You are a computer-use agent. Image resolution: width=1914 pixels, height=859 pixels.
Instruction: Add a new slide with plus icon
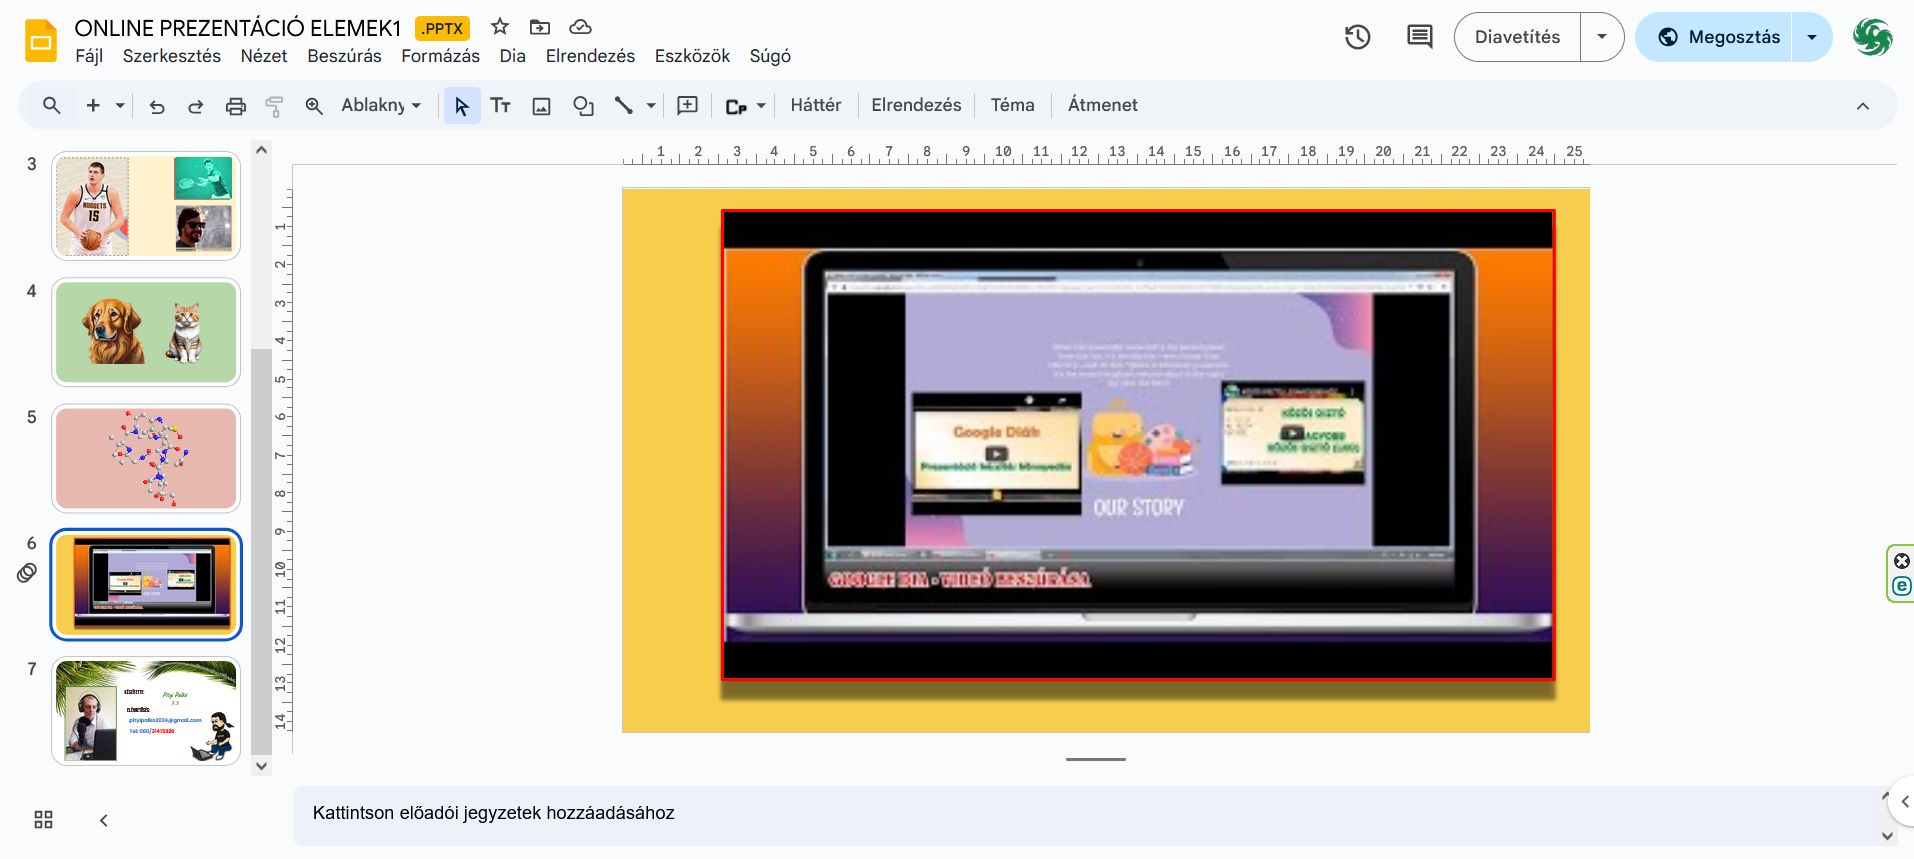pos(93,105)
